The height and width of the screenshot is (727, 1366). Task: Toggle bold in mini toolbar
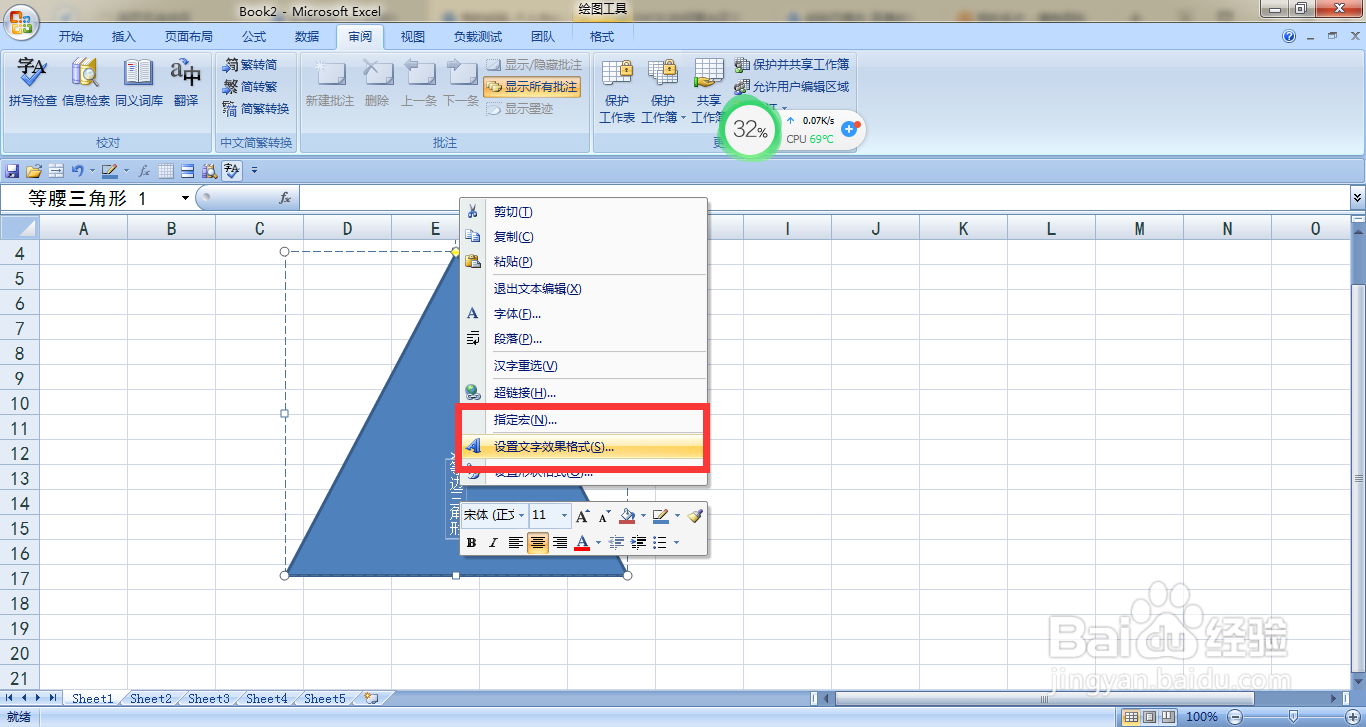tap(472, 542)
